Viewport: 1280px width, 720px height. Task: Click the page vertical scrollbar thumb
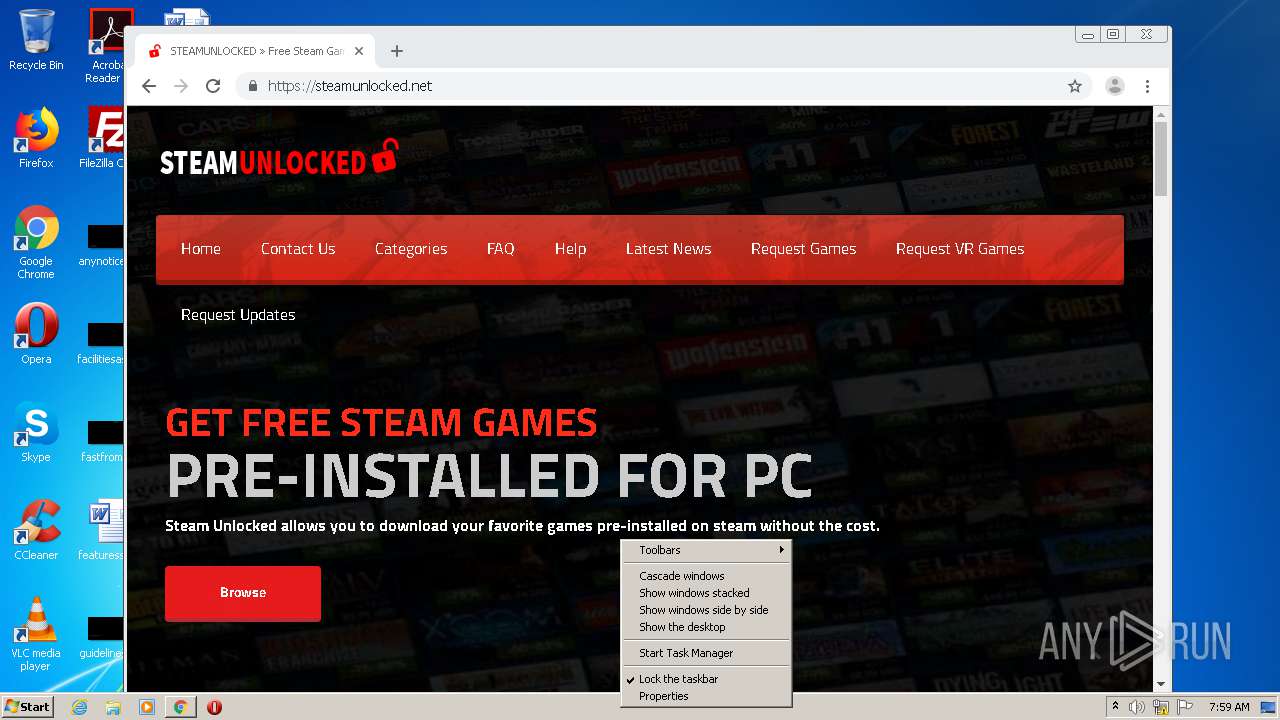pos(1161,158)
